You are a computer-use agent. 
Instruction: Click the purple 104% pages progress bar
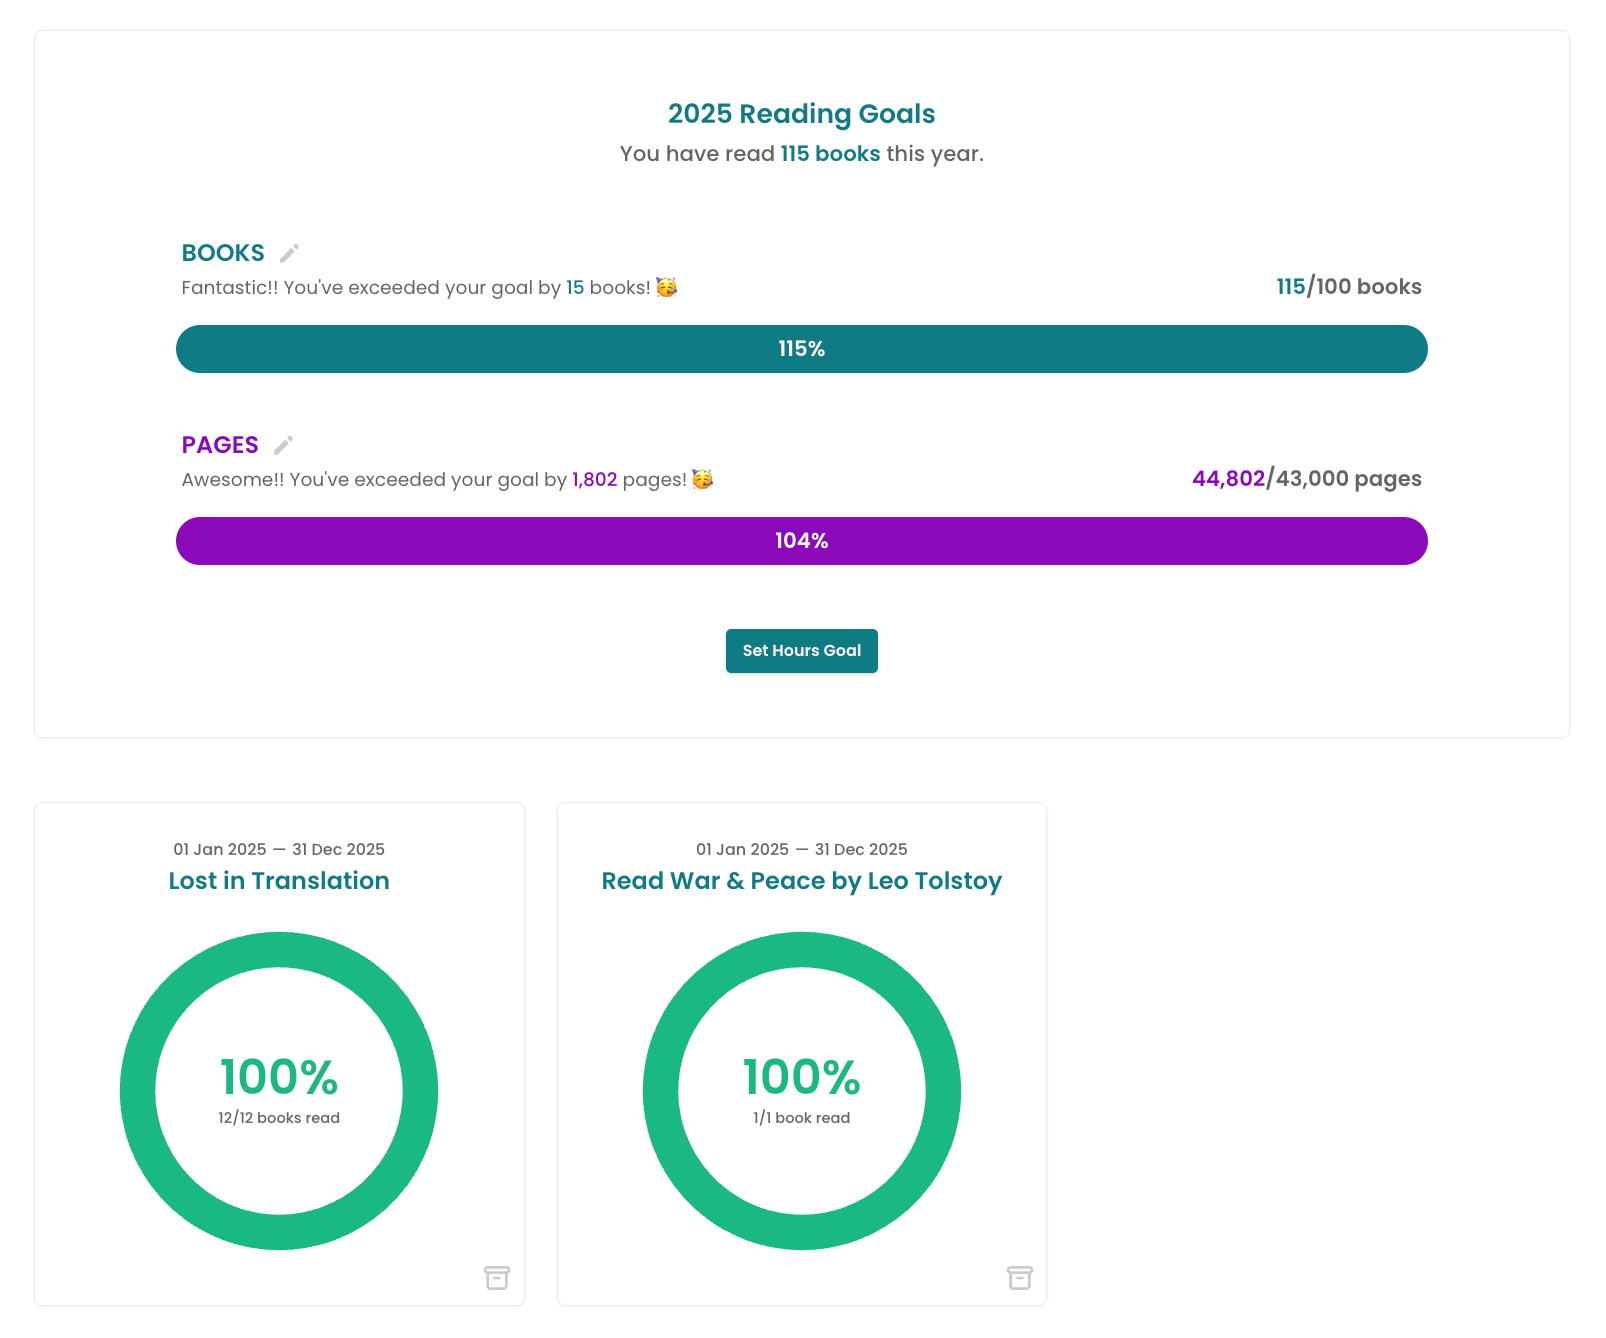click(x=802, y=541)
